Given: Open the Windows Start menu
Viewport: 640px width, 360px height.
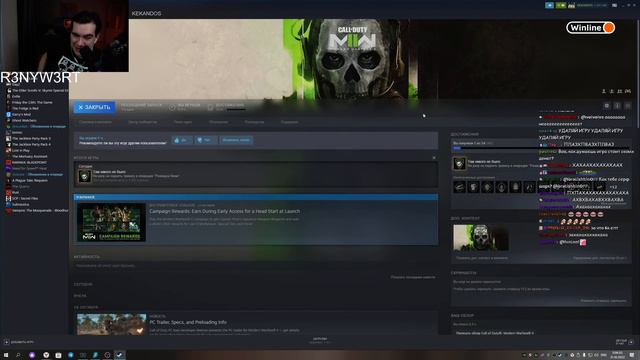Looking at the screenshot, I should (x=6, y=355).
